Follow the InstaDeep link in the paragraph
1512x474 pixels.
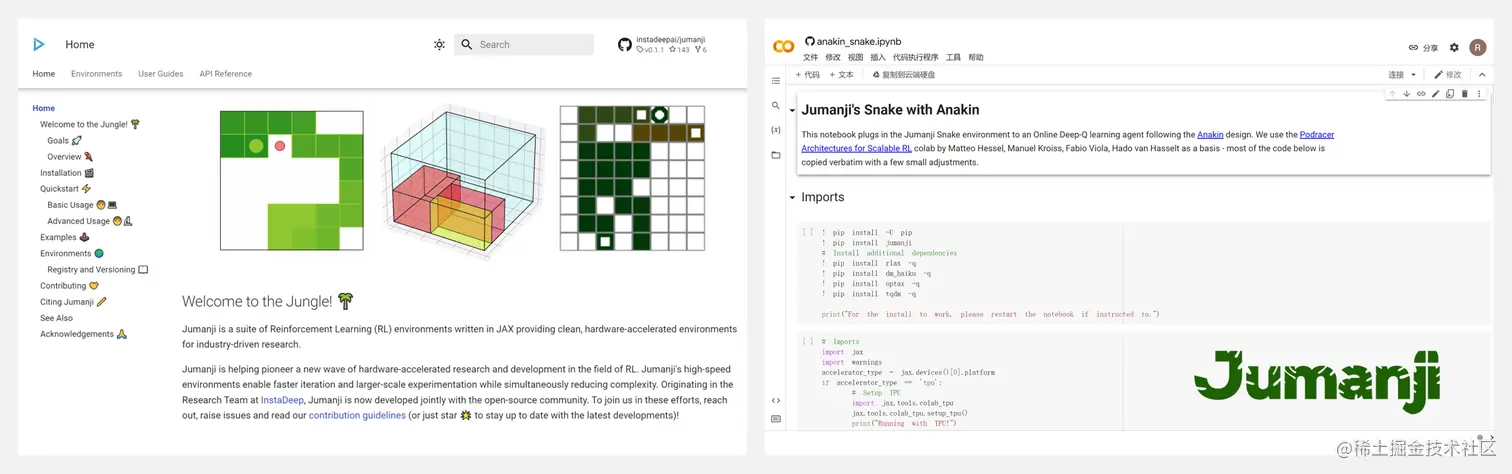pyautogui.click(x=282, y=400)
